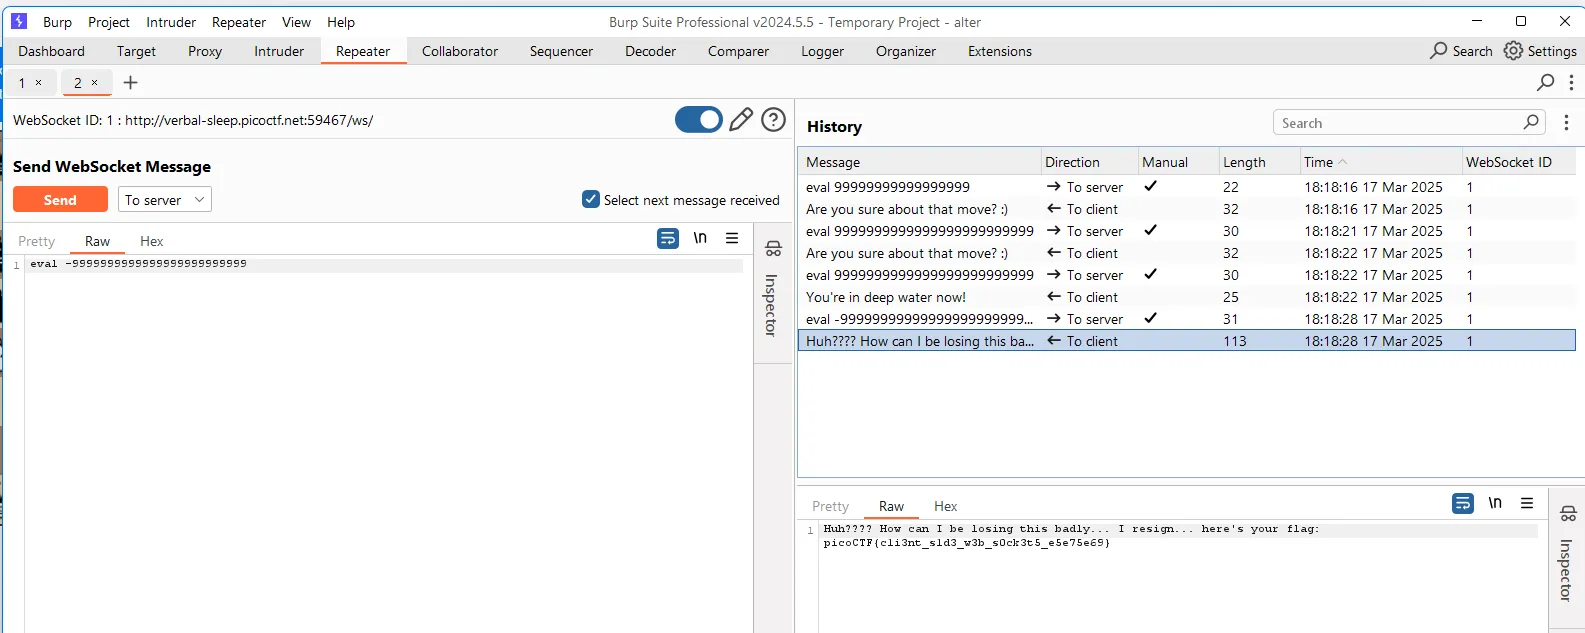Switch to the Proxy tab
This screenshot has width=1585, height=633.
click(205, 51)
